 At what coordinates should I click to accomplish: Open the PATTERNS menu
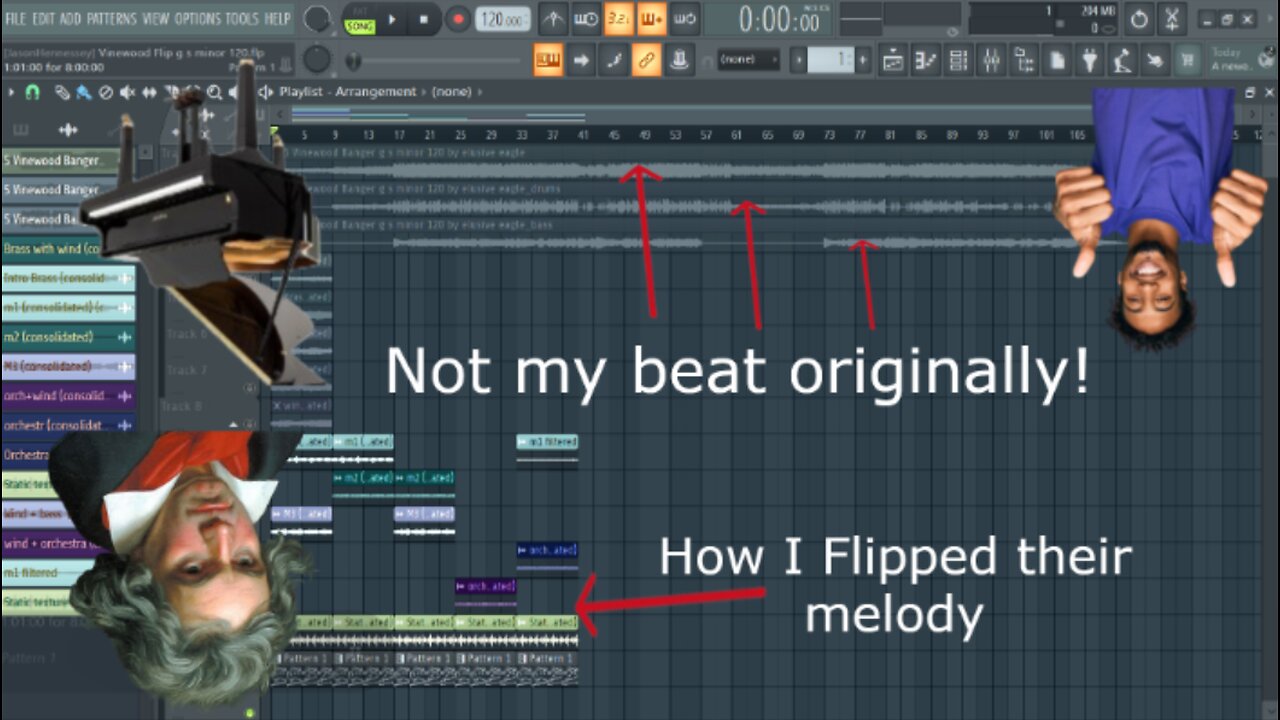pos(111,18)
